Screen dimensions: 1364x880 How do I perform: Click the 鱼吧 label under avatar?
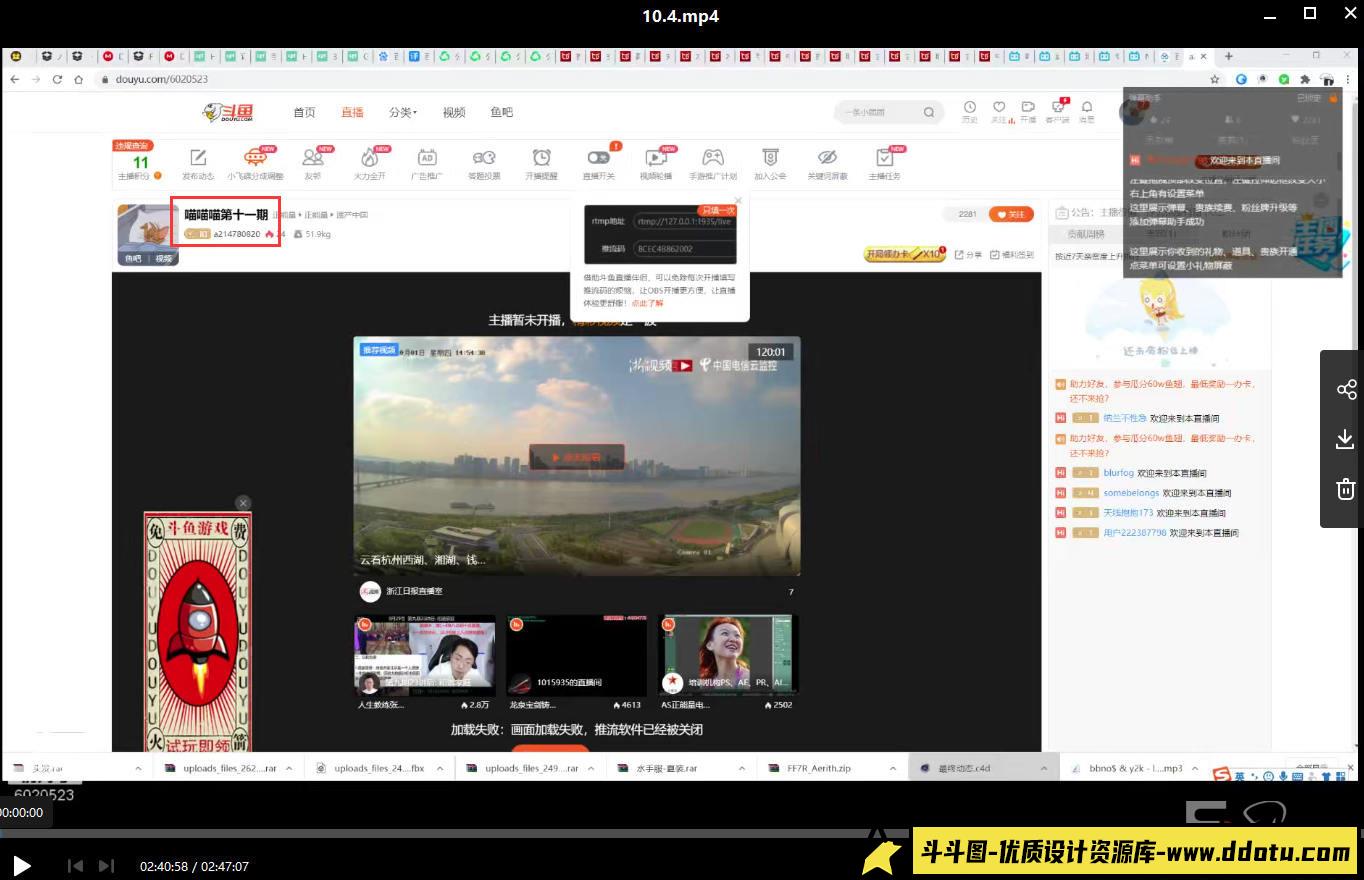133,258
